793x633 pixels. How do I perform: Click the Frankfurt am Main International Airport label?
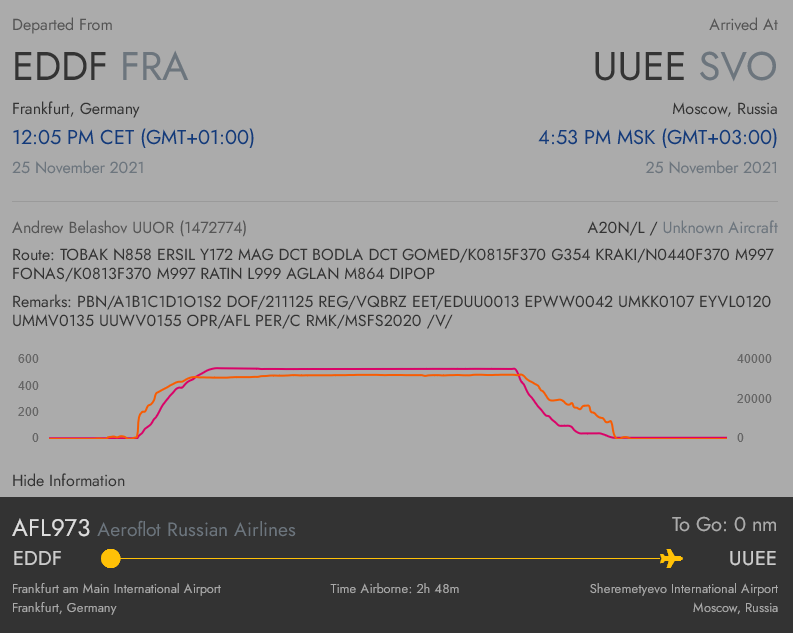coord(116,589)
